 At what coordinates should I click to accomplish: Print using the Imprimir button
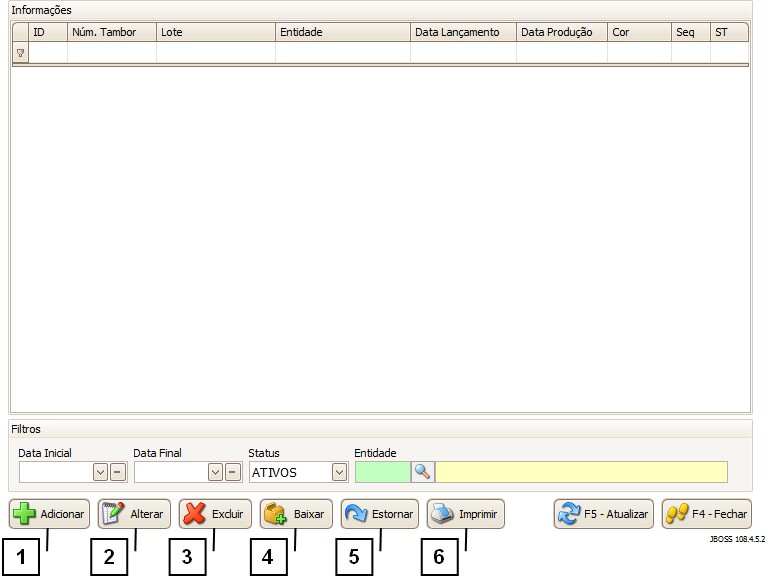pos(465,514)
